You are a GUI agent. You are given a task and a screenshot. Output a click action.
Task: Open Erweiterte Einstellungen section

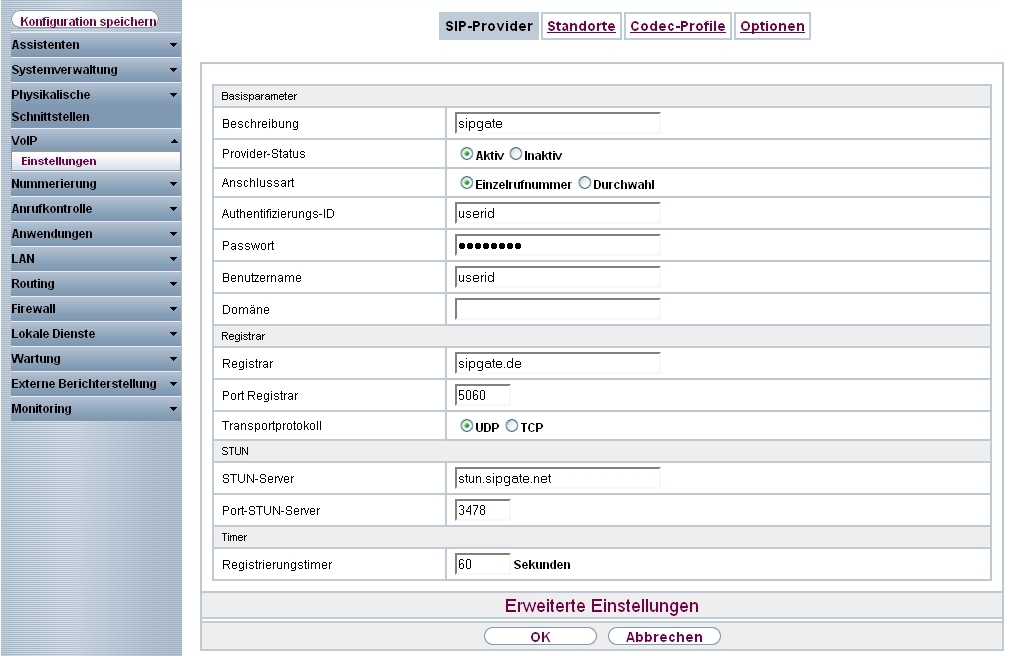(602, 606)
